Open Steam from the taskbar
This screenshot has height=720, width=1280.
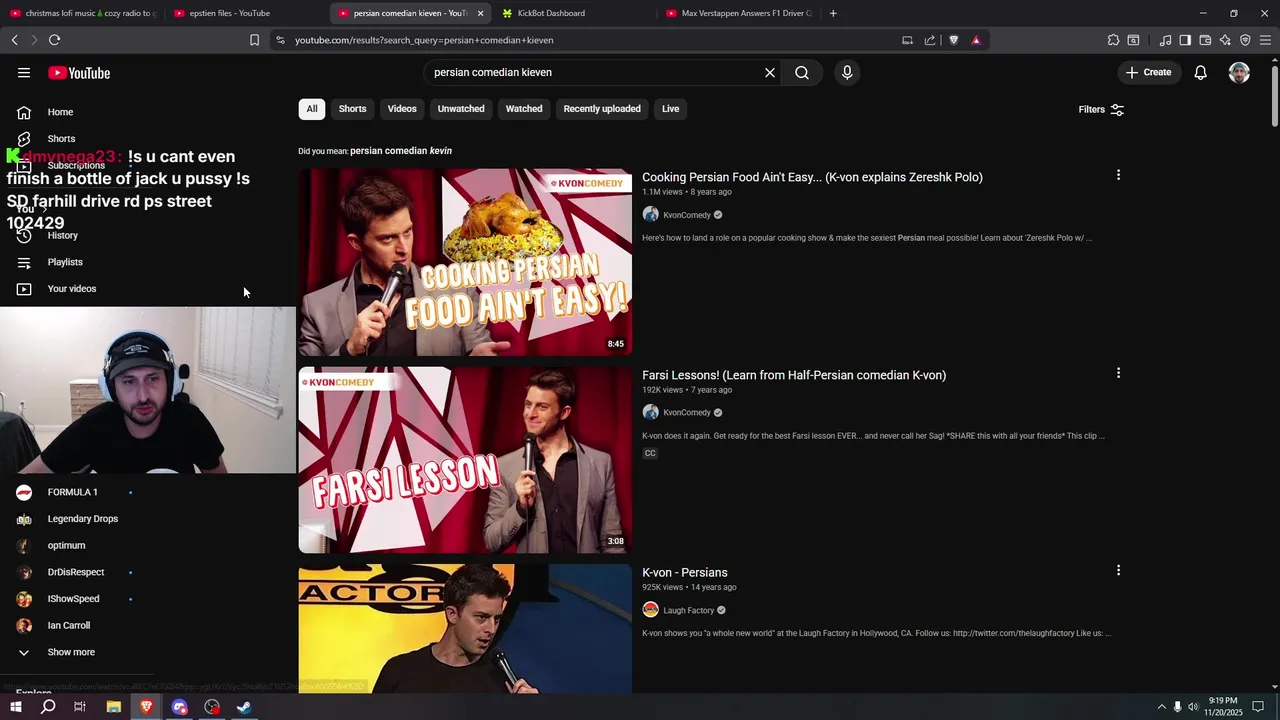click(244, 707)
